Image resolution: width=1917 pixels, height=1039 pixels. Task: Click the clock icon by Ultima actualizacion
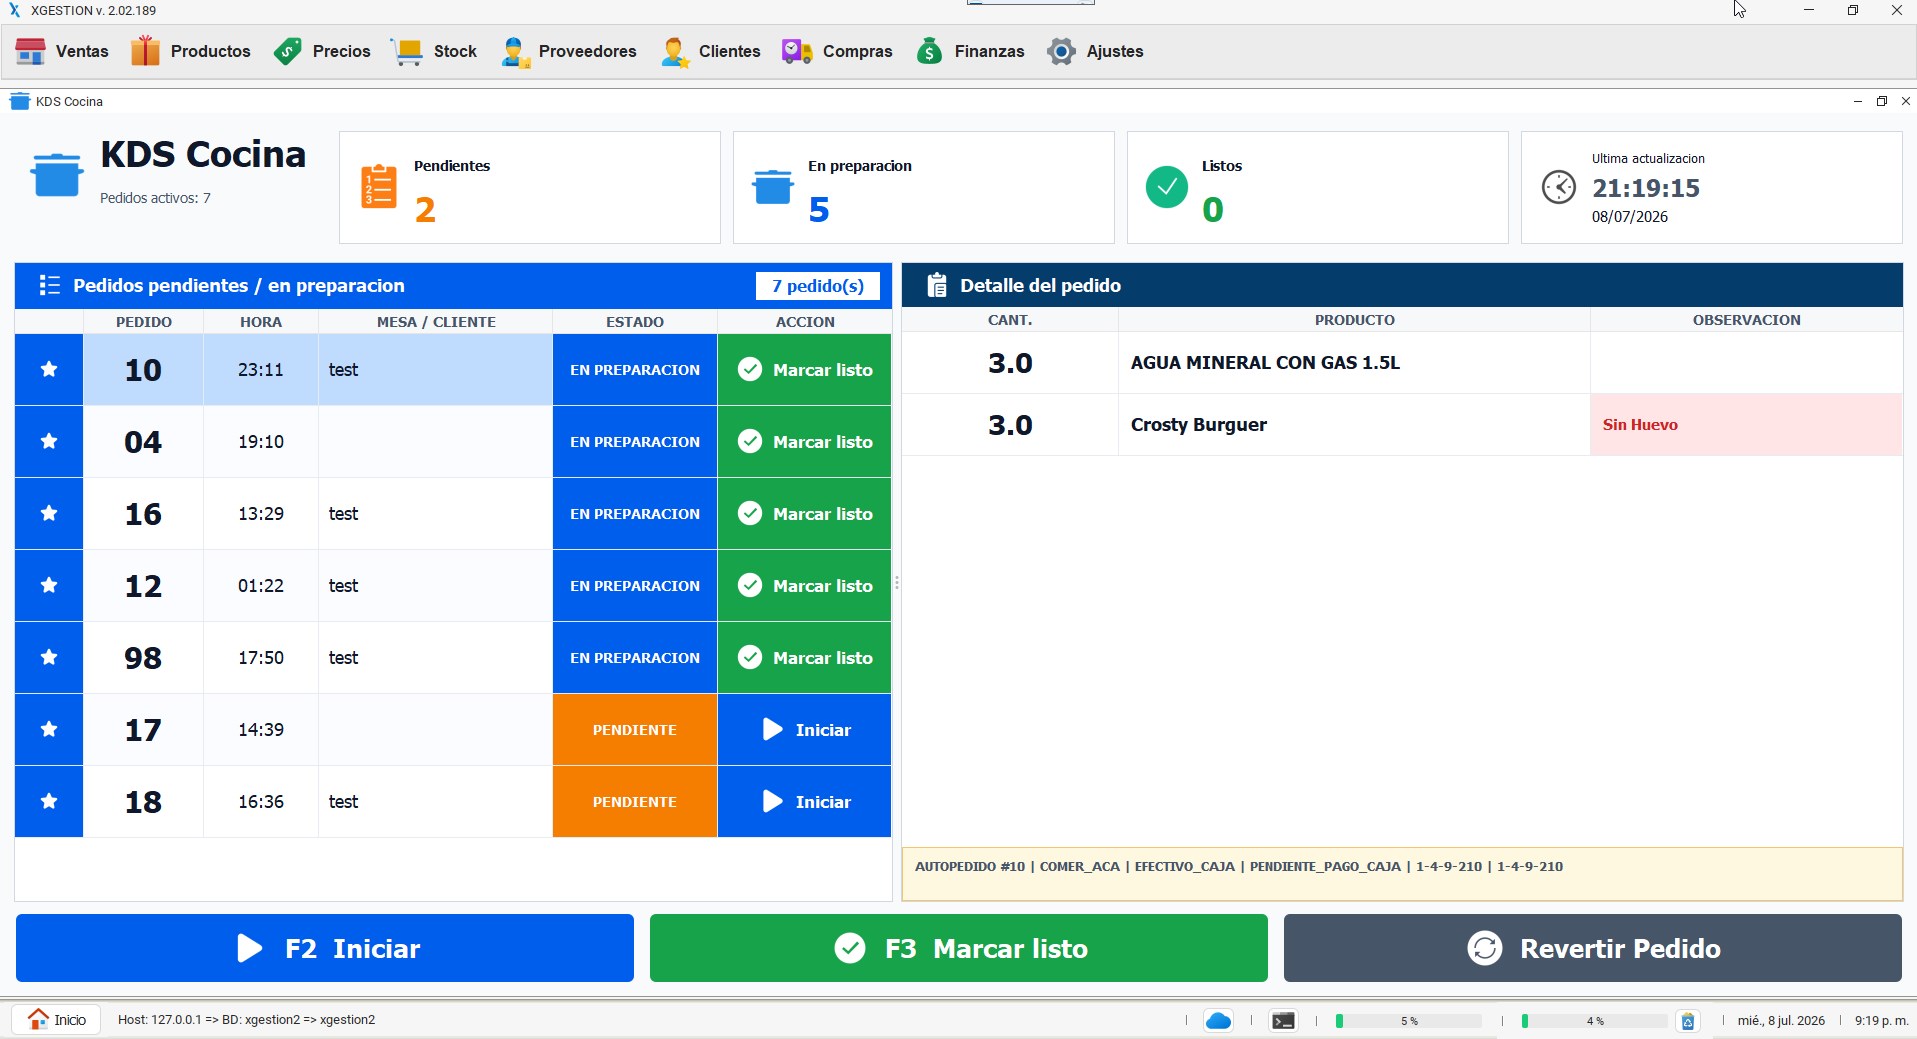coord(1558,187)
